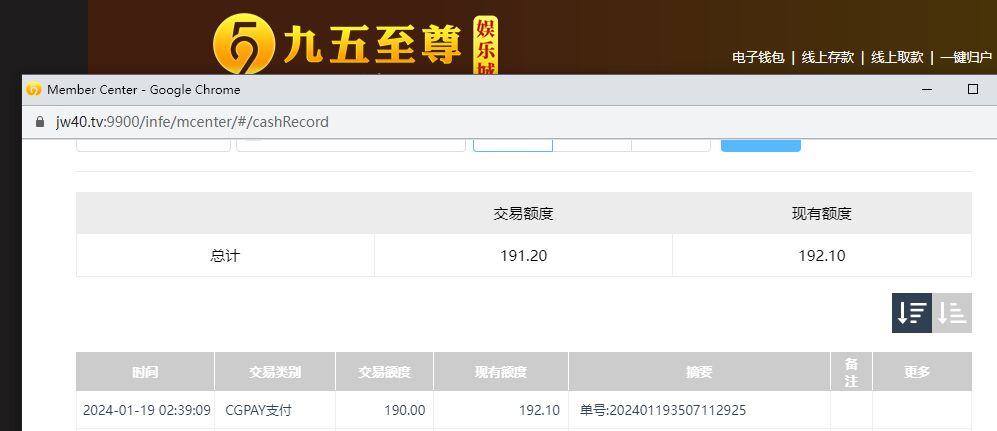Click the Member Center window favicon

pyautogui.click(x=34, y=90)
